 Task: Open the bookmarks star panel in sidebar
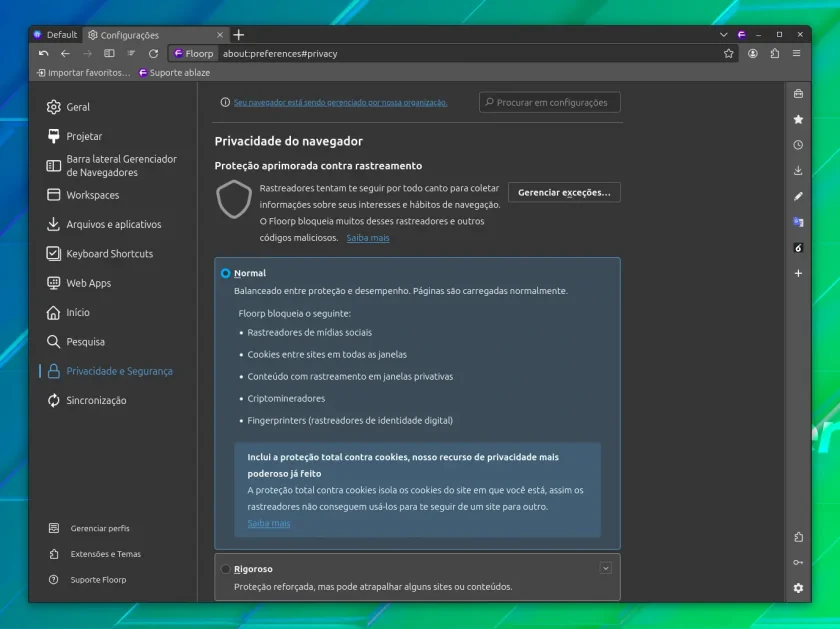coord(798,119)
